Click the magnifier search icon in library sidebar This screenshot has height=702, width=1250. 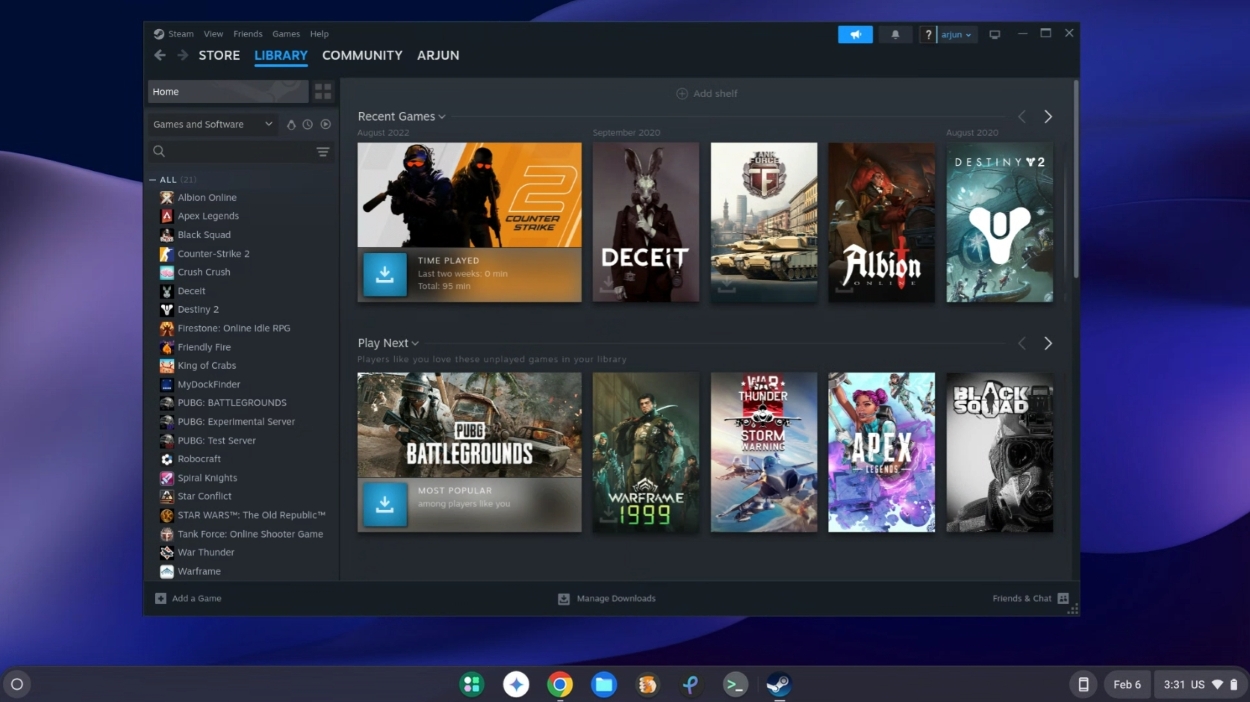coord(159,152)
